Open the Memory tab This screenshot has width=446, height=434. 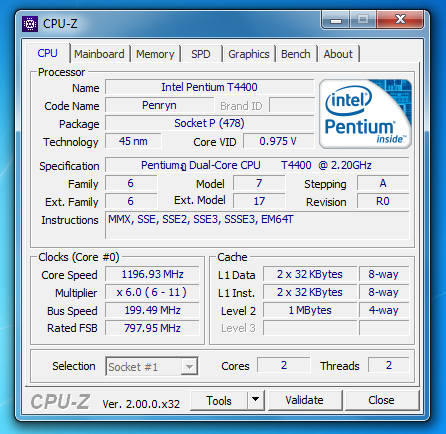155,54
